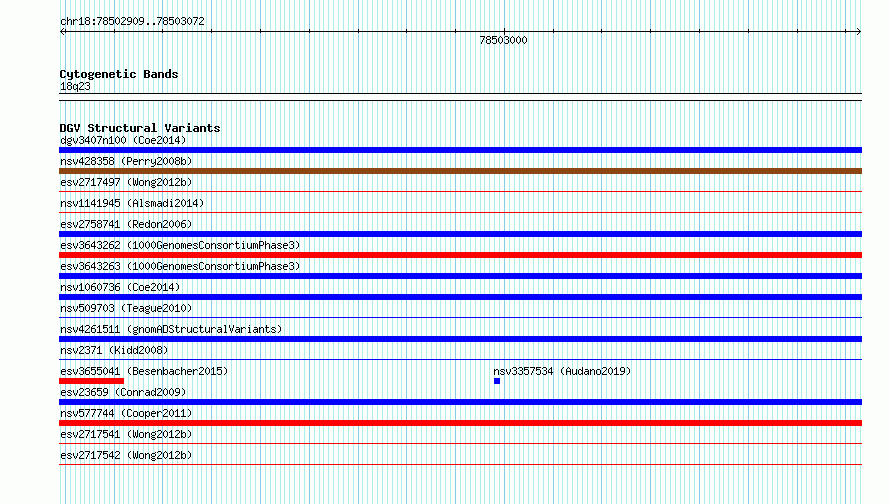This screenshot has width=890, height=504.
Task: Open nsv3357534 (Audano2019) variant label
Action: [x=562, y=371]
